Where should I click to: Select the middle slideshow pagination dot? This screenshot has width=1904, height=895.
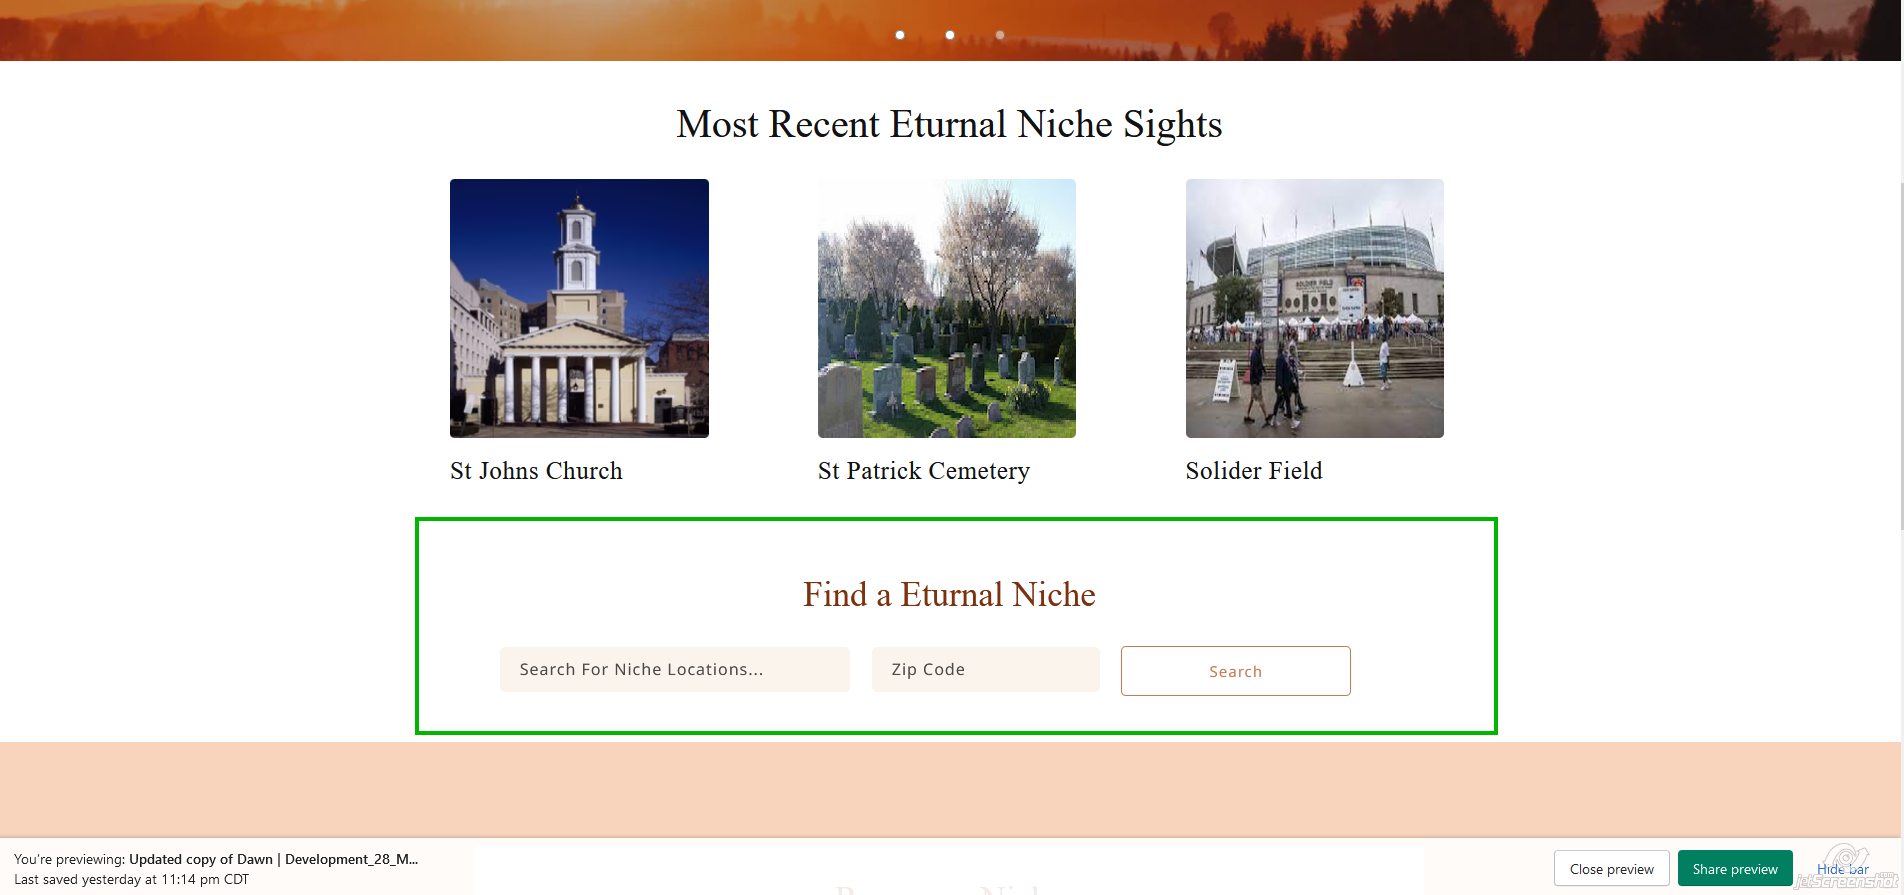click(x=950, y=35)
